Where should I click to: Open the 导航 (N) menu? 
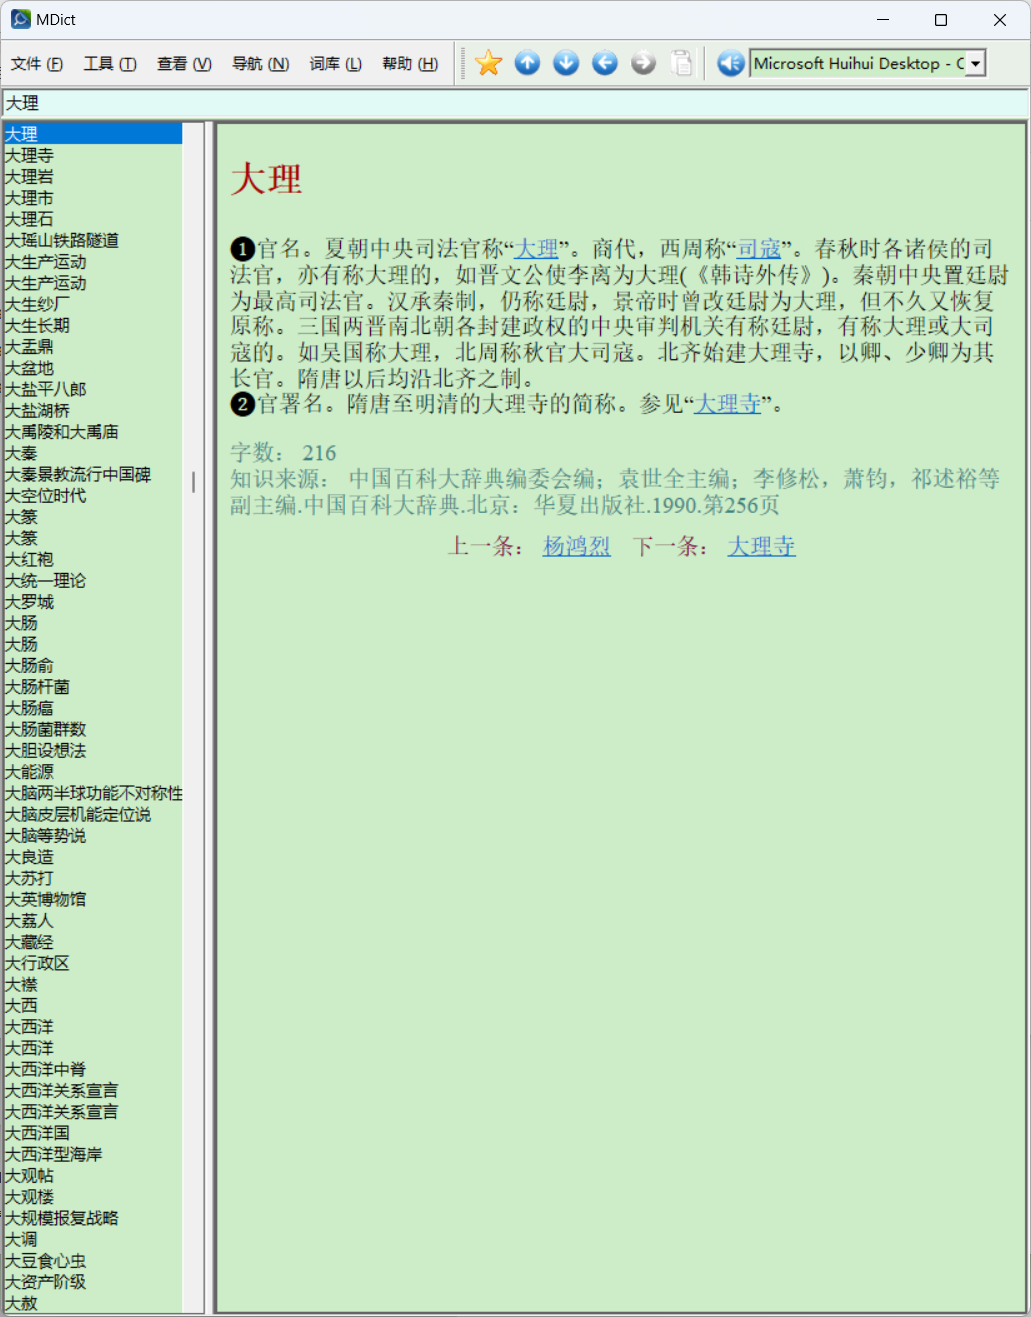click(261, 64)
